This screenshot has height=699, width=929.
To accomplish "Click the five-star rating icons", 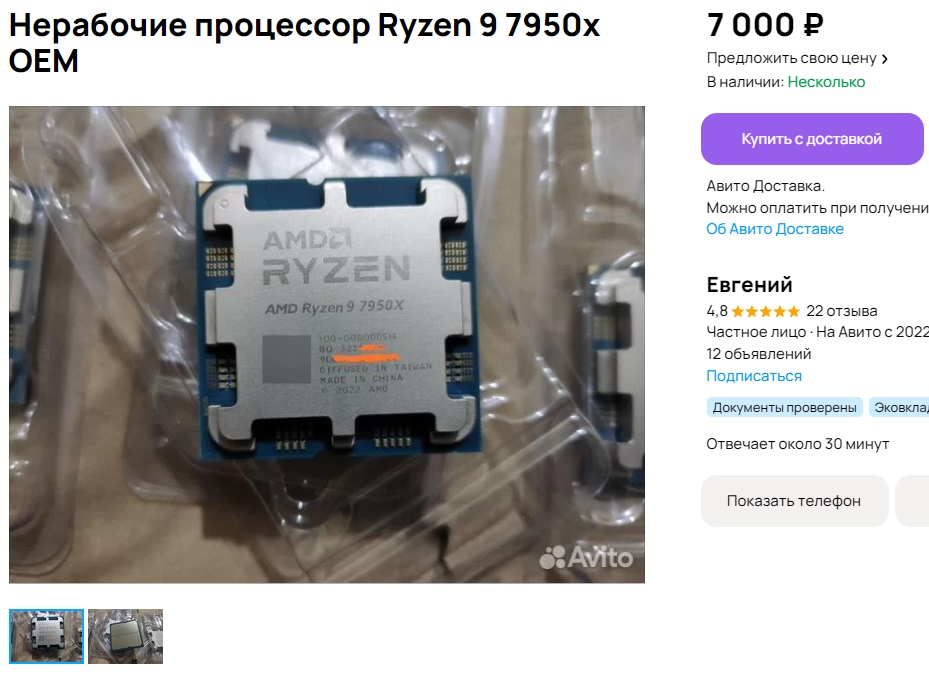I will 765,311.
